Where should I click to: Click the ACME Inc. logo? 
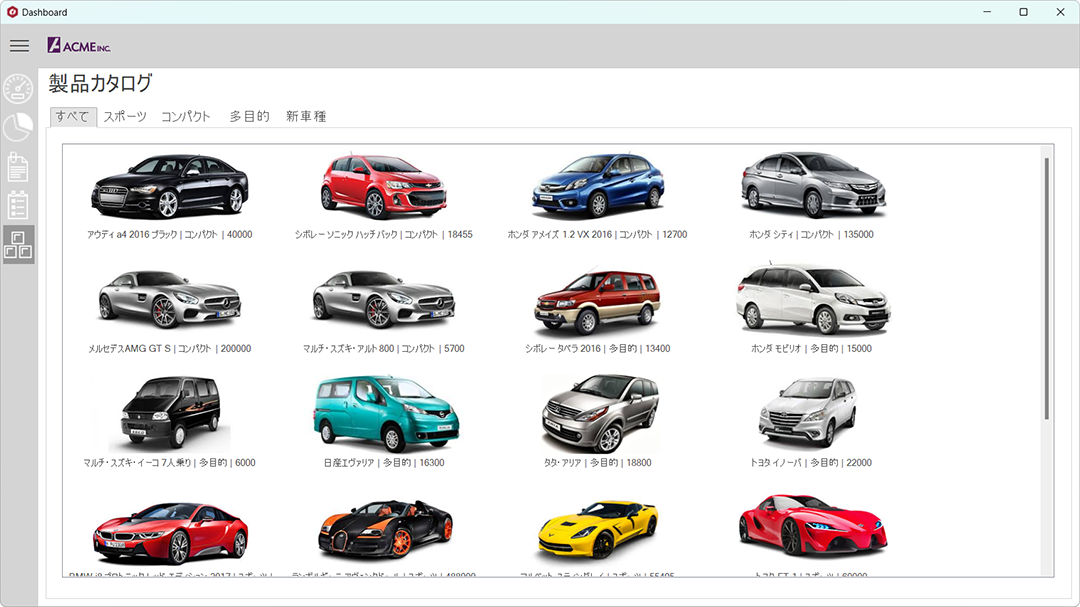click(x=79, y=46)
